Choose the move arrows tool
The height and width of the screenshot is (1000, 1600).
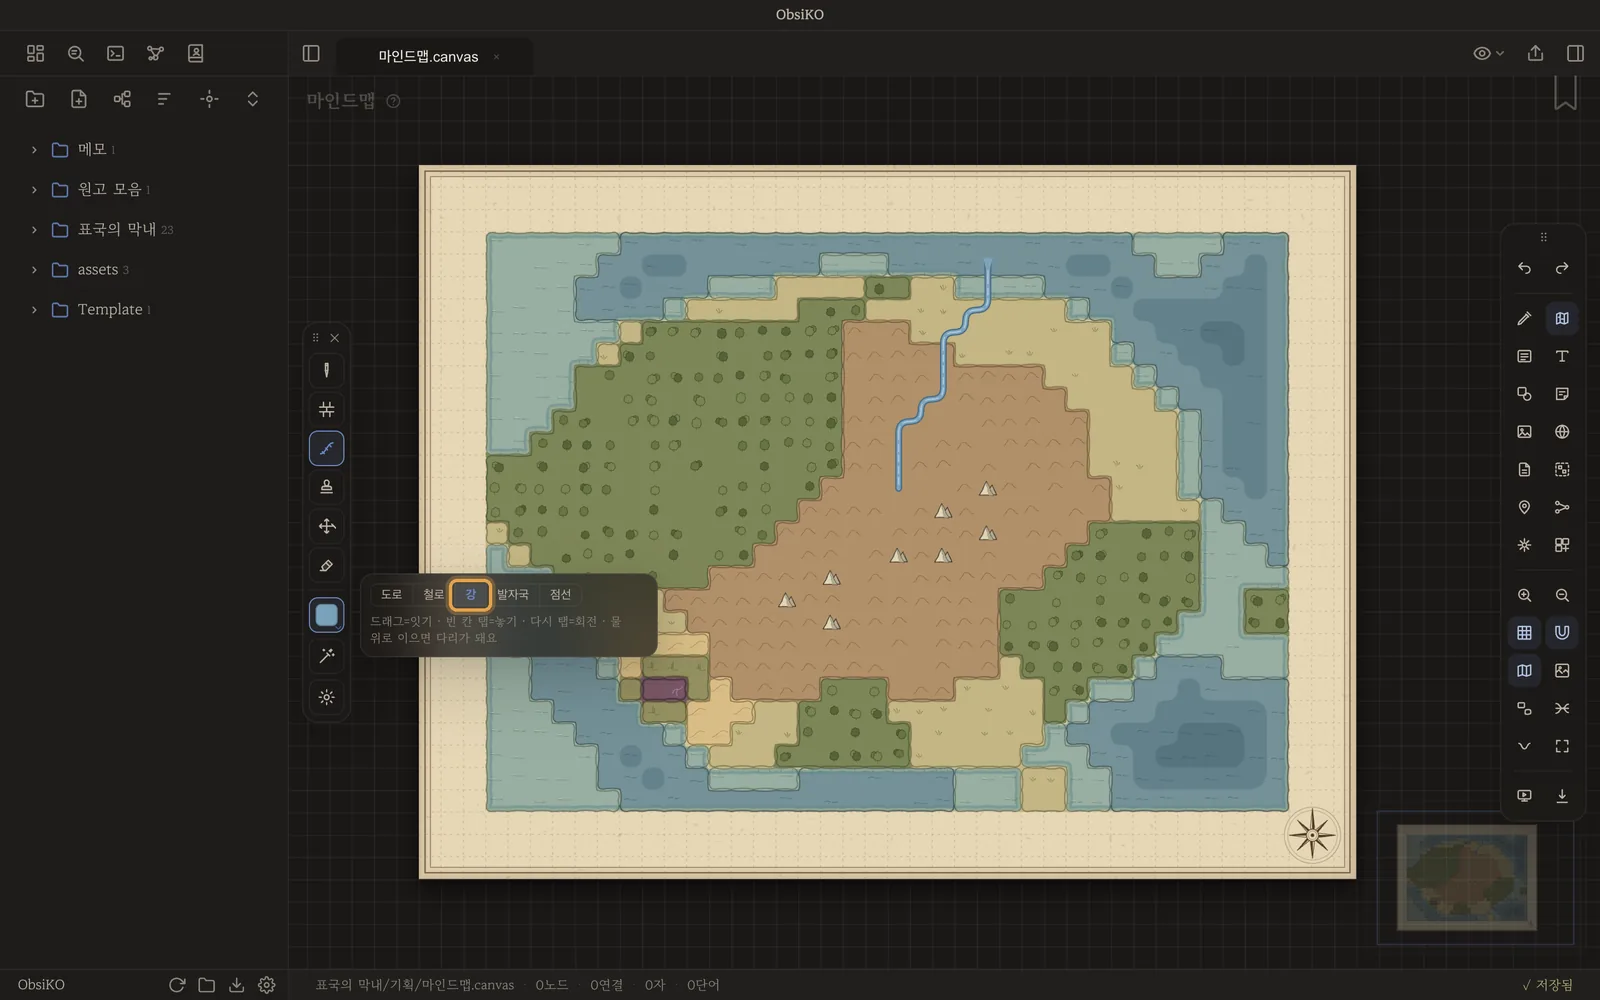(326, 526)
